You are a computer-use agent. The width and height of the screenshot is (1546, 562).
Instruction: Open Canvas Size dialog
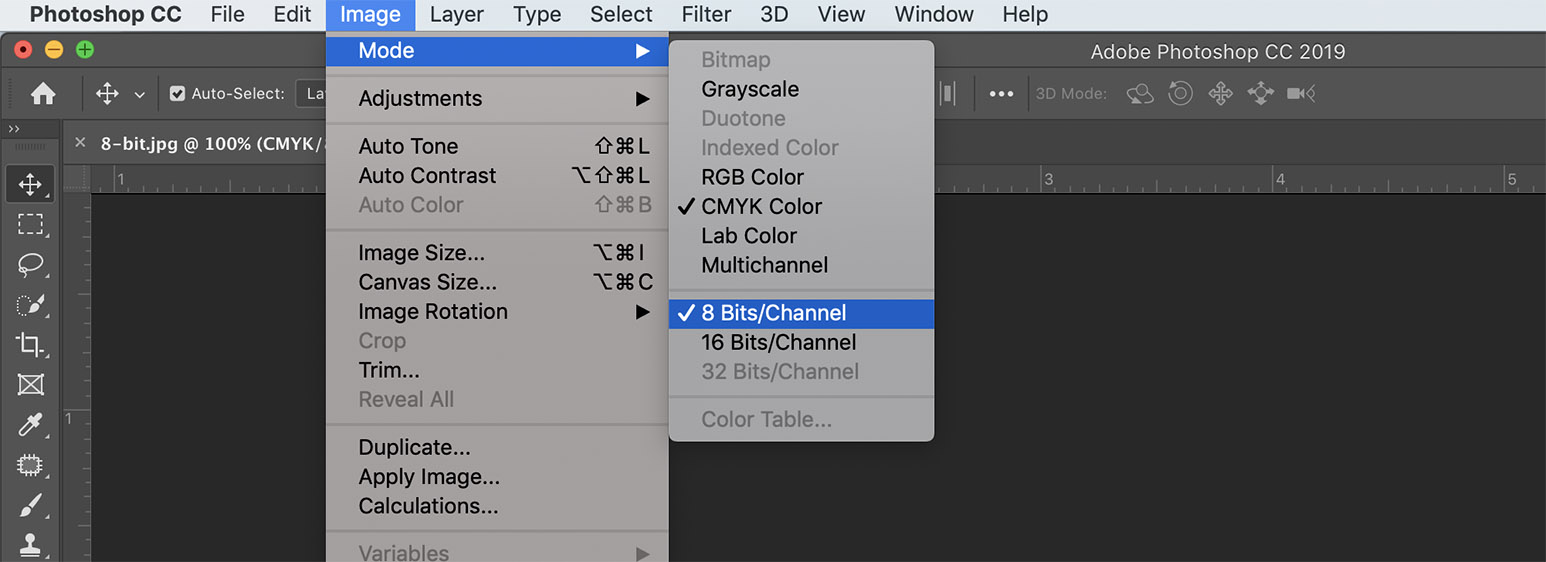pos(497,282)
